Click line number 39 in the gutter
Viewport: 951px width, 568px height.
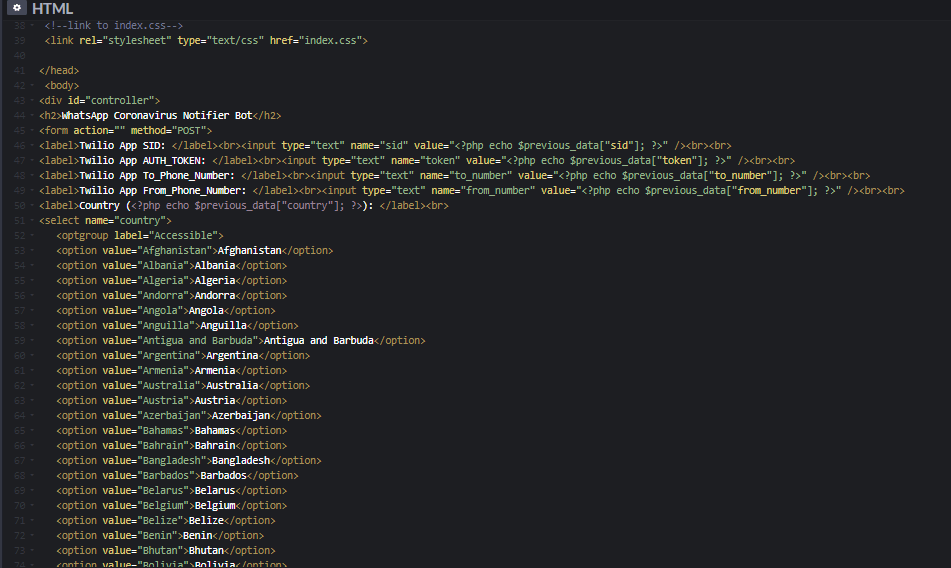19,41
